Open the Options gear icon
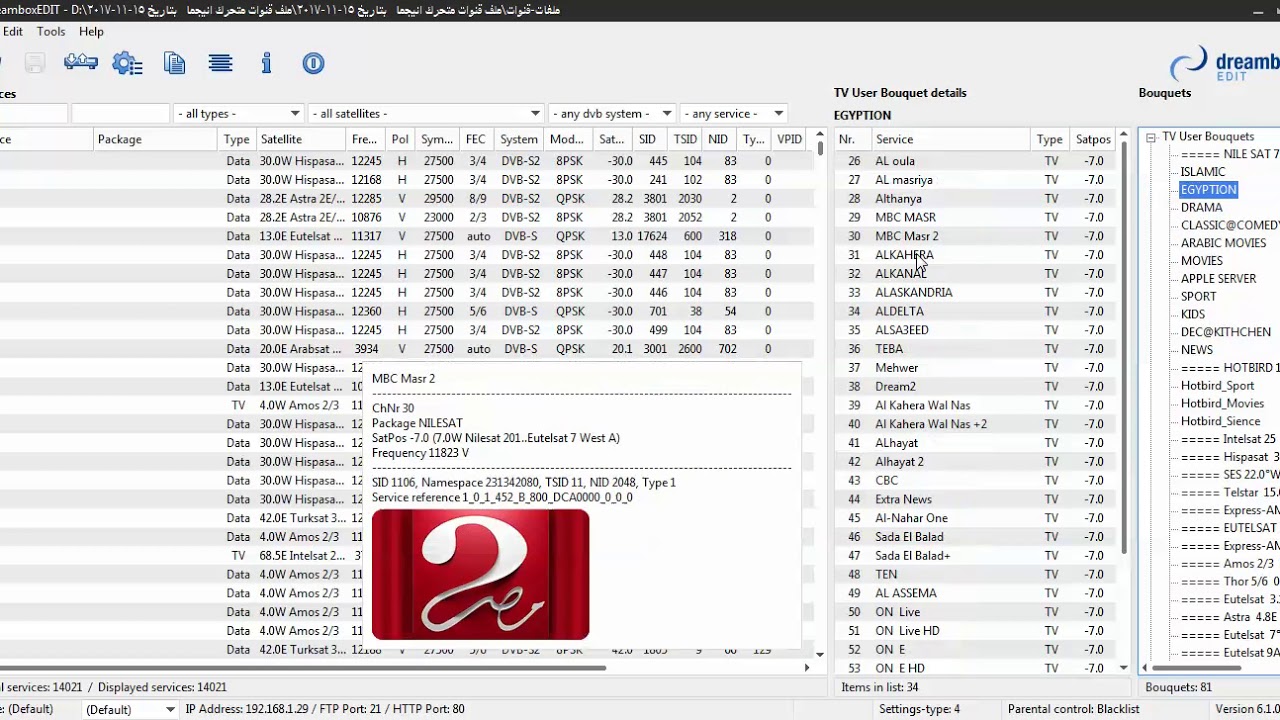This screenshot has height=720, width=1280. [127, 63]
